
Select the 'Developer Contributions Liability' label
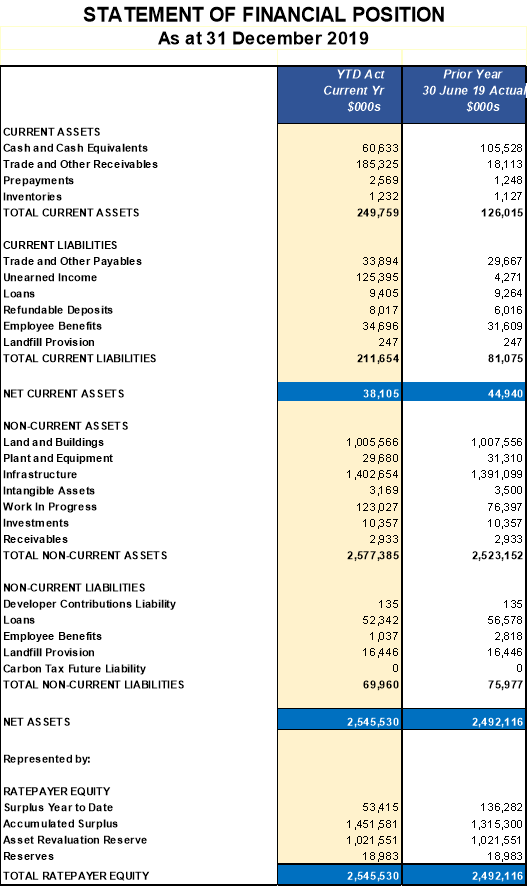tap(89, 604)
